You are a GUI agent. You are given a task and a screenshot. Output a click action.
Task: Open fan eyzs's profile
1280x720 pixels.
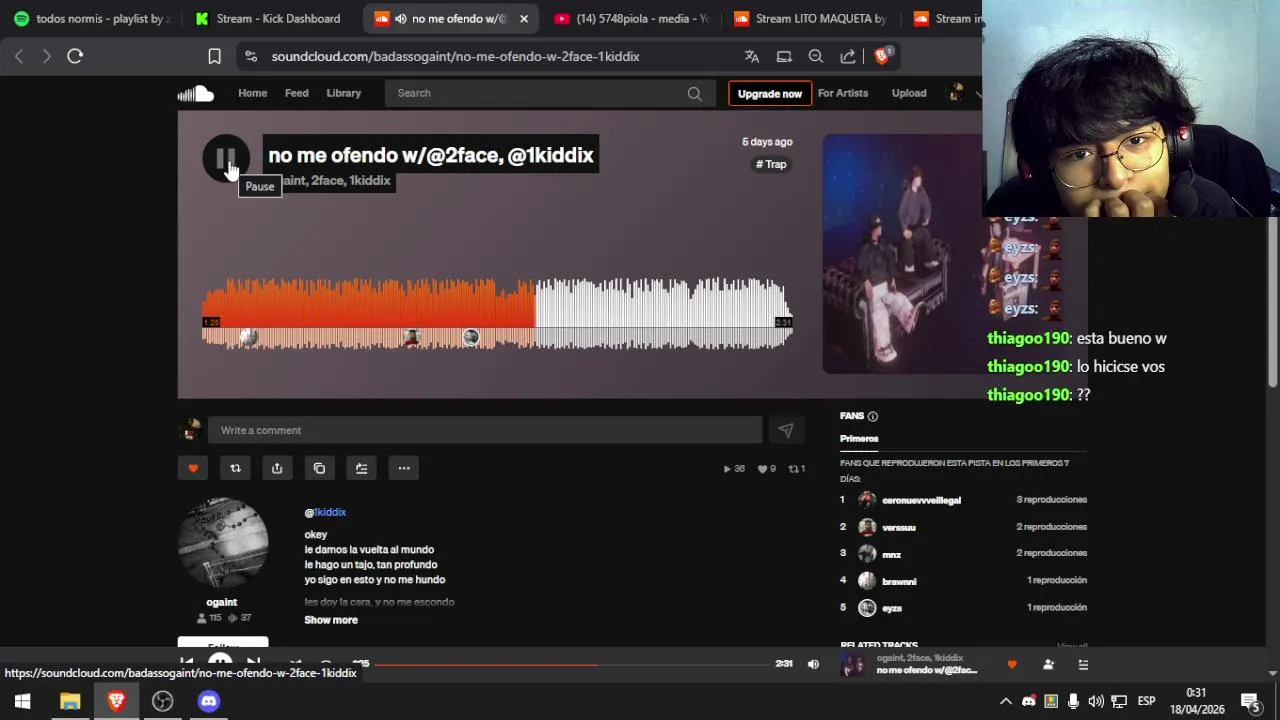(x=892, y=608)
